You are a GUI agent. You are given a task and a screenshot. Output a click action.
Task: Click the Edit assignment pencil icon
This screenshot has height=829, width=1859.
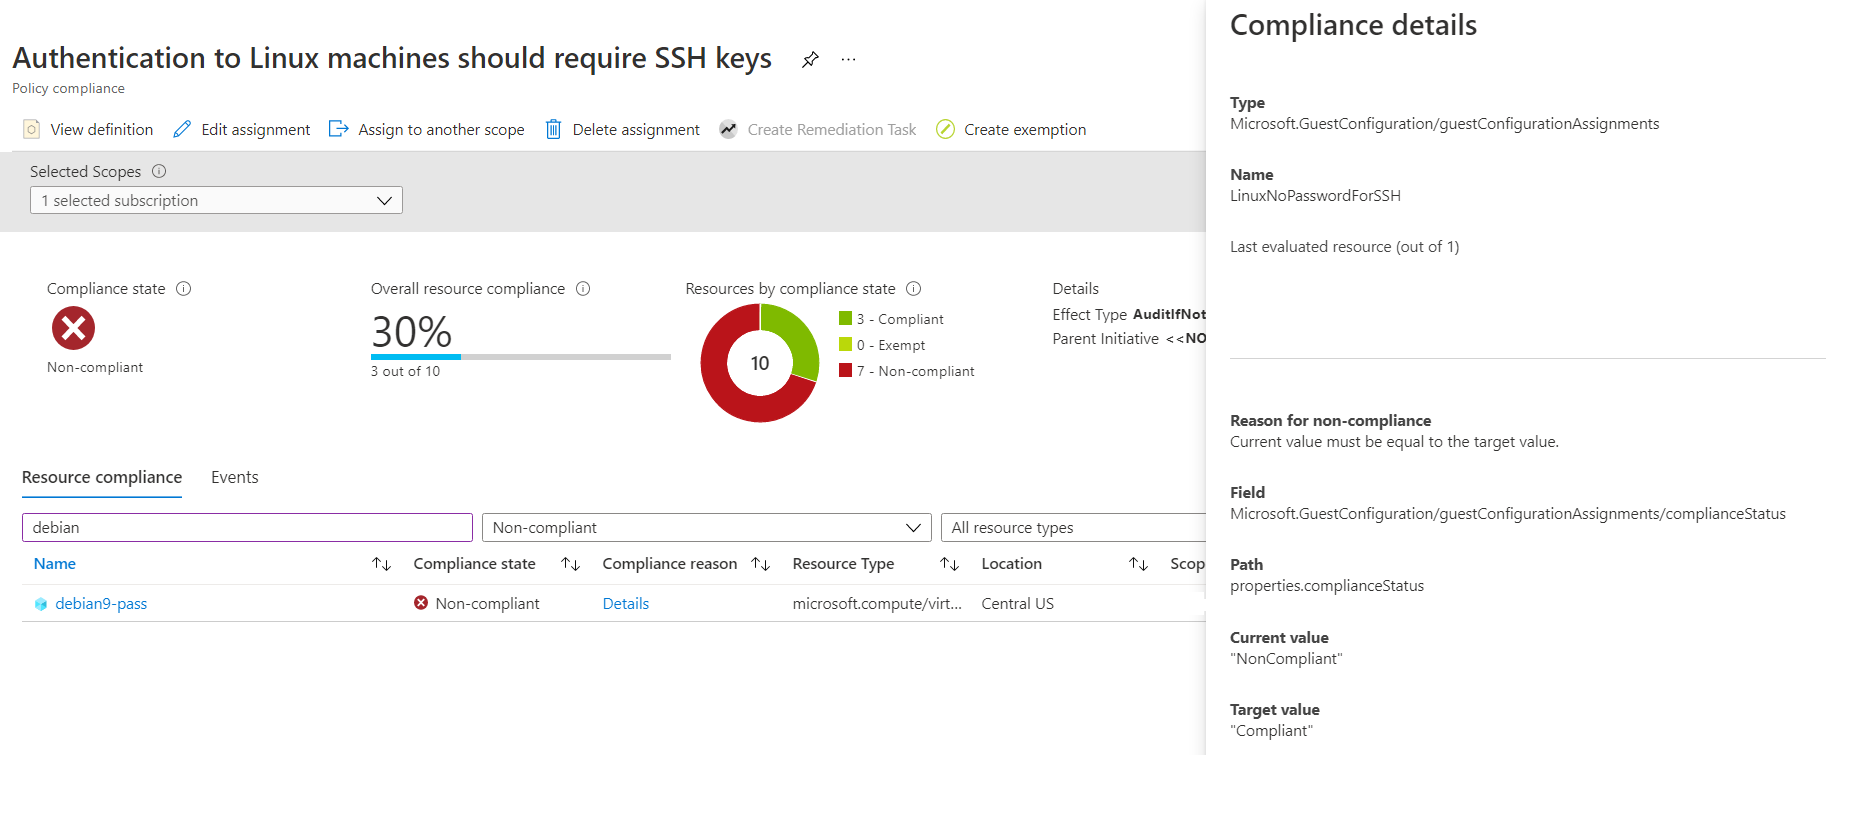[182, 129]
